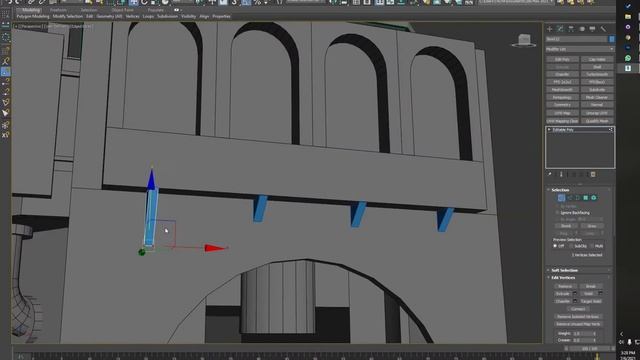Click the Weight spinner arrows
This screenshot has height=360, width=640.
coord(594,333)
